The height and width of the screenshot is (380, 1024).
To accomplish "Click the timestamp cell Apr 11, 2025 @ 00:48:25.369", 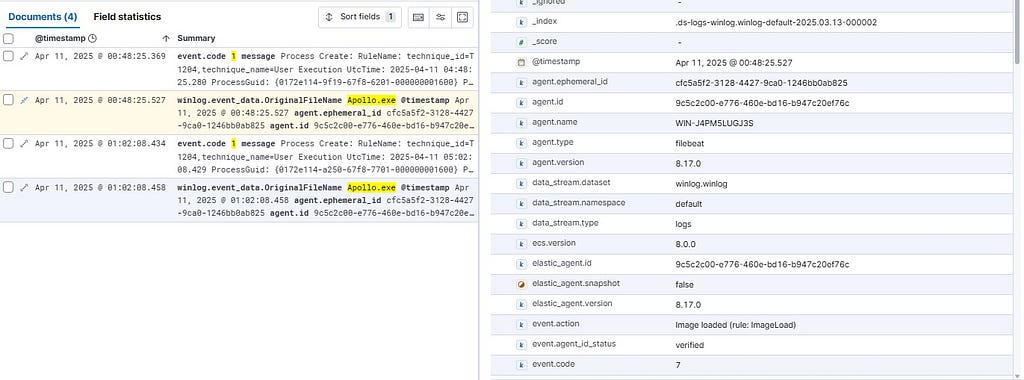I will click(100, 56).
